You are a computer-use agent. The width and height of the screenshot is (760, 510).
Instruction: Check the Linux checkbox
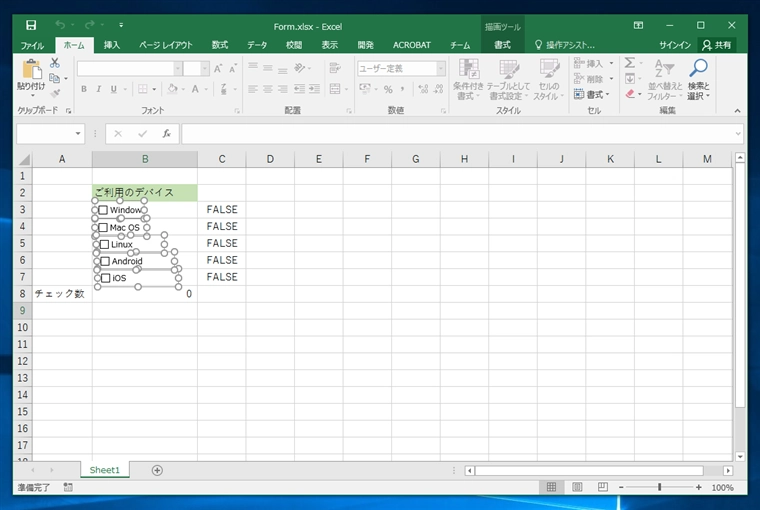104,244
